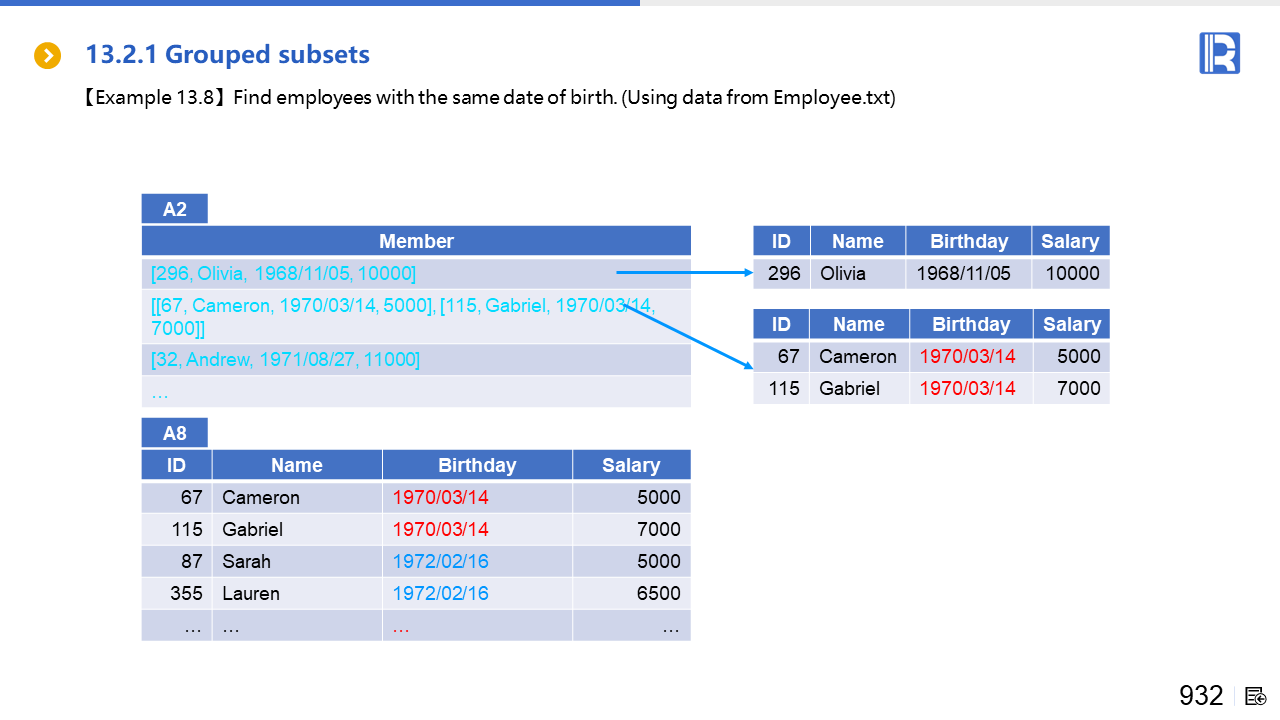Viewport: 1280px width, 720px height.
Task: Click the Member column header
Action: 416,241
